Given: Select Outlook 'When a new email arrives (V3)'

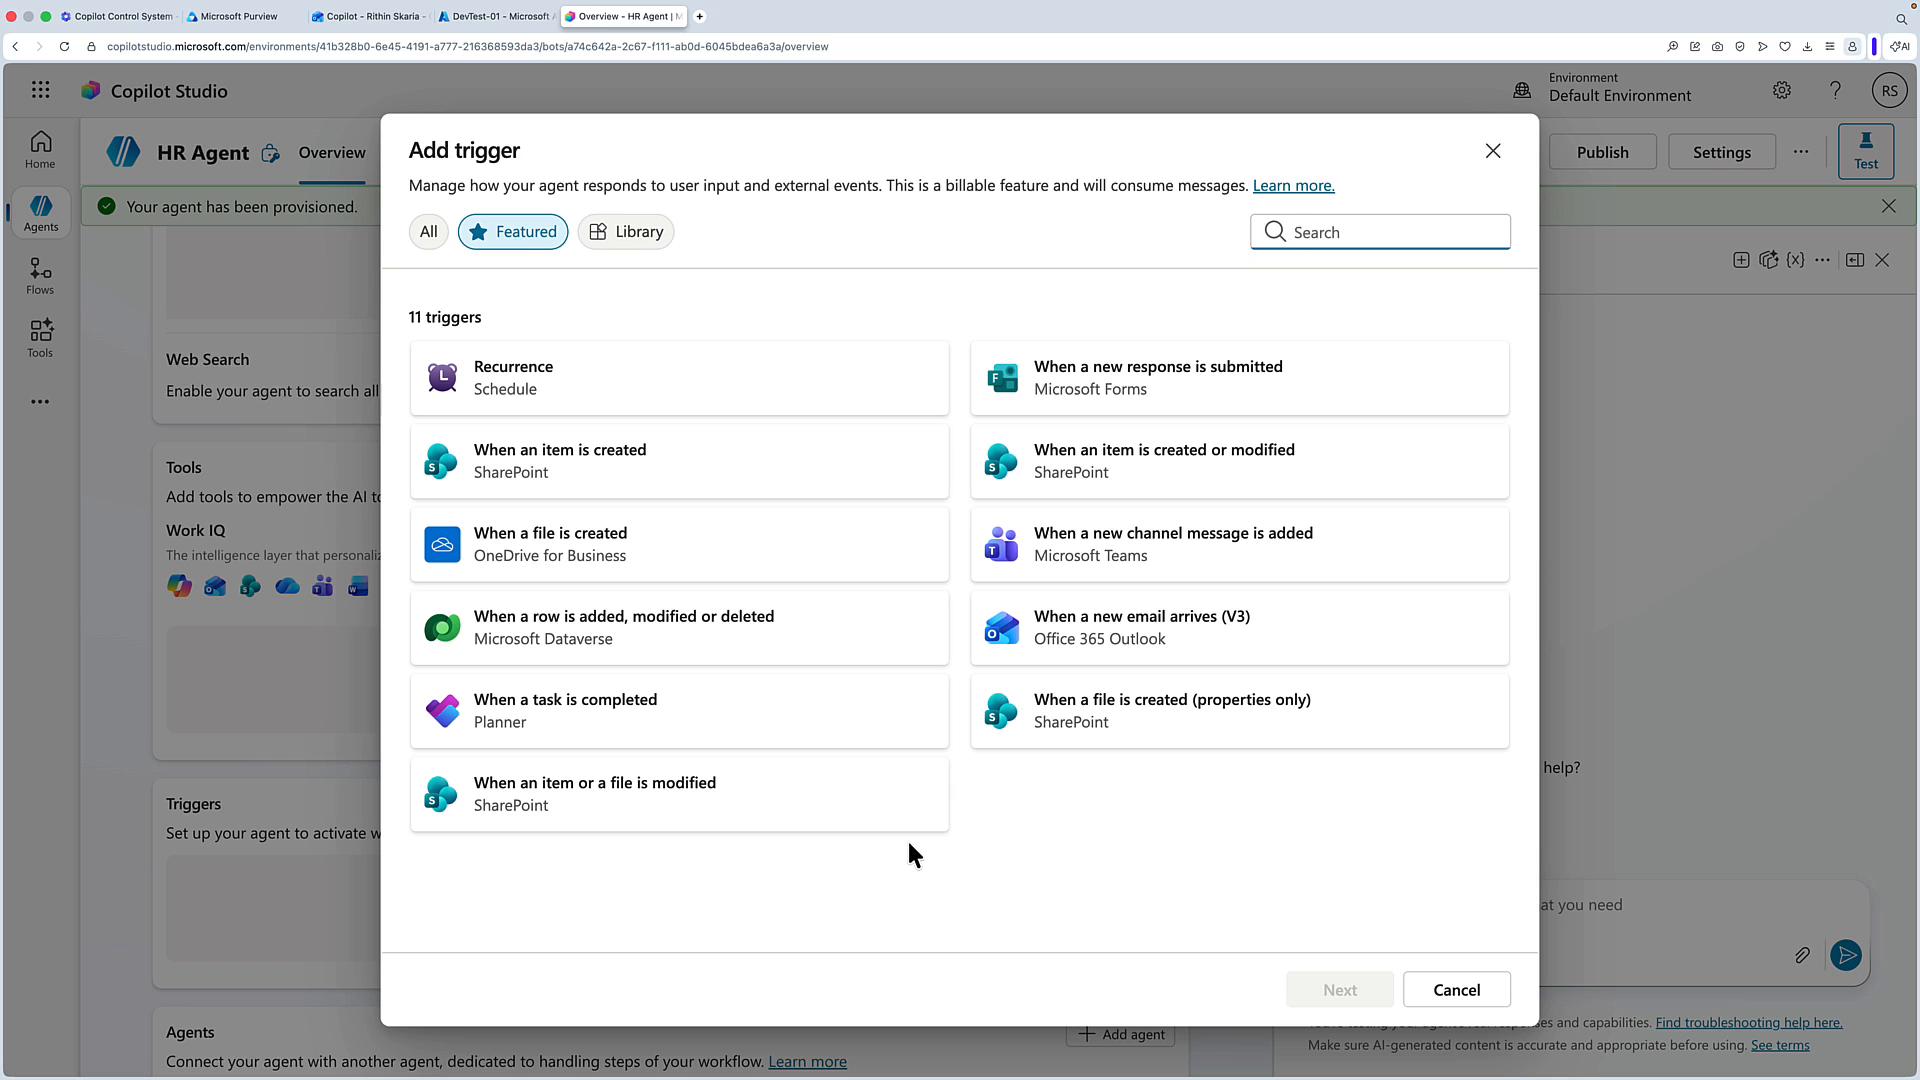Looking at the screenshot, I should click(x=1239, y=627).
